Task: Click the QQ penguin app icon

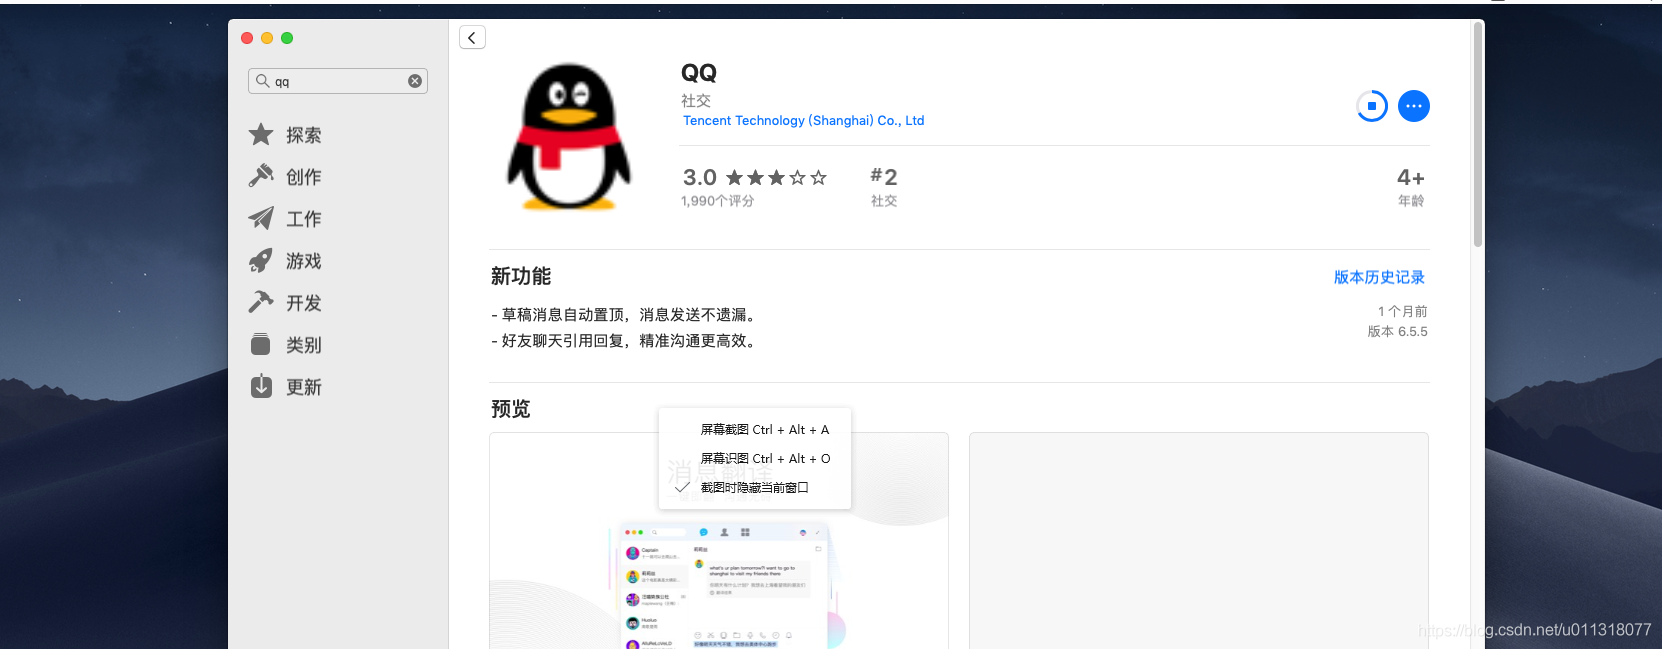Action: click(569, 138)
